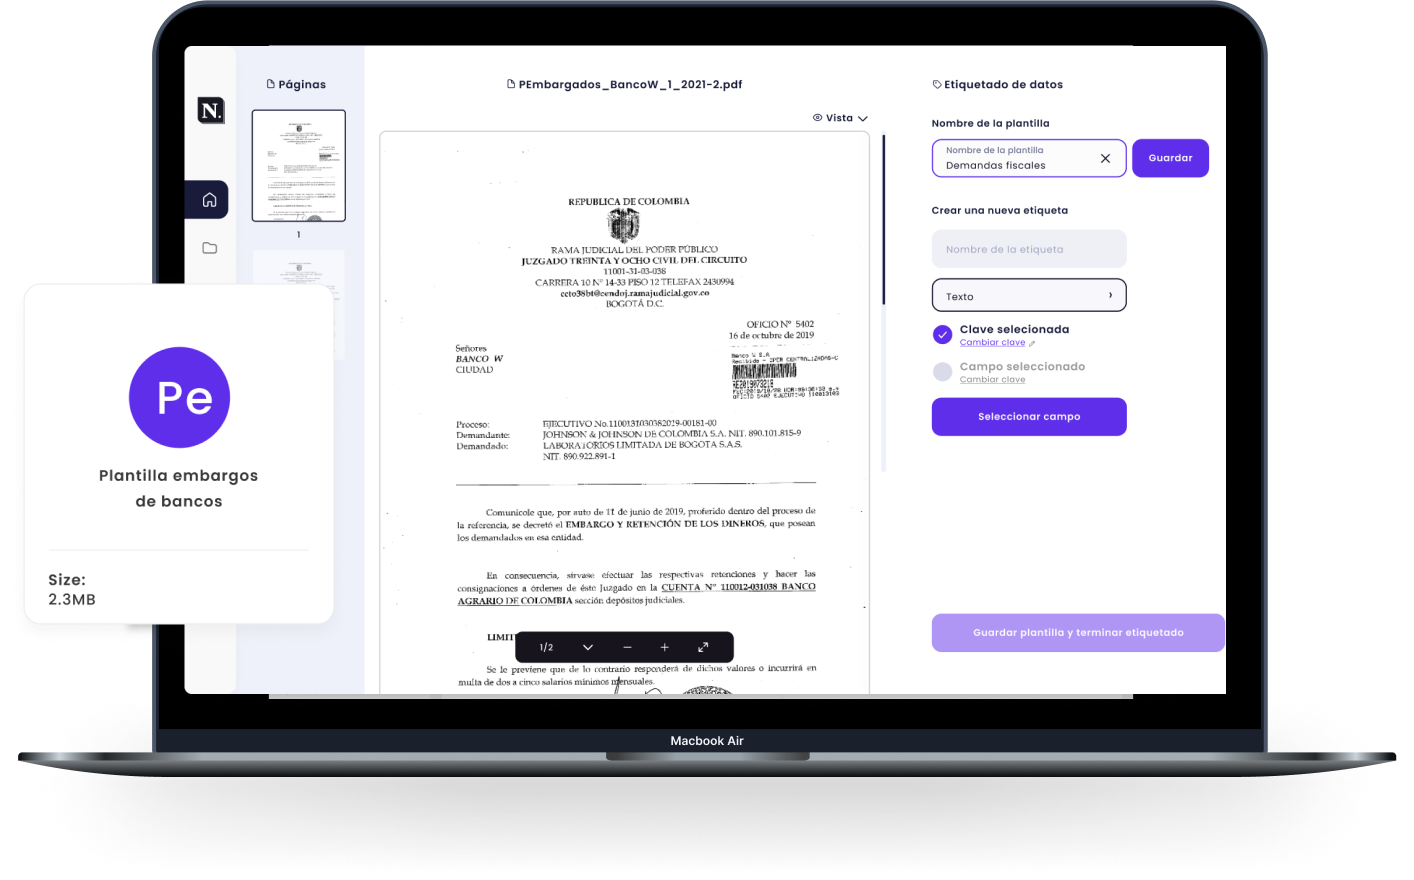Click the Guardar button
This screenshot has height=880, width=1414.
pyautogui.click(x=1170, y=158)
